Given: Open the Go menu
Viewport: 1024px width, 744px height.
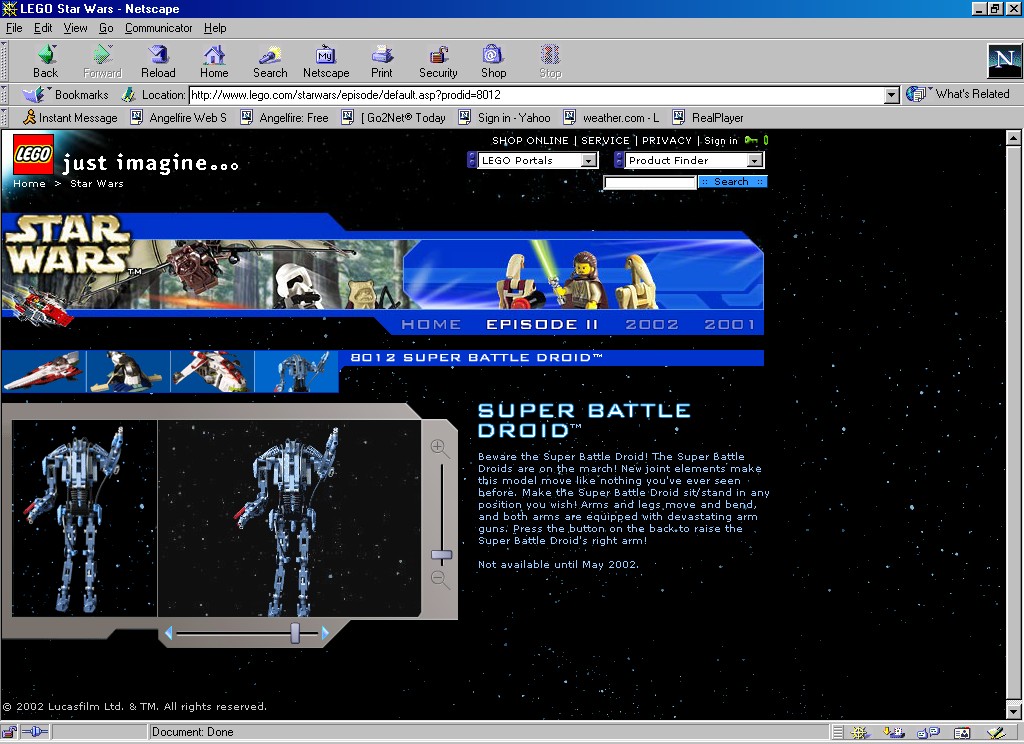Looking at the screenshot, I should point(106,28).
